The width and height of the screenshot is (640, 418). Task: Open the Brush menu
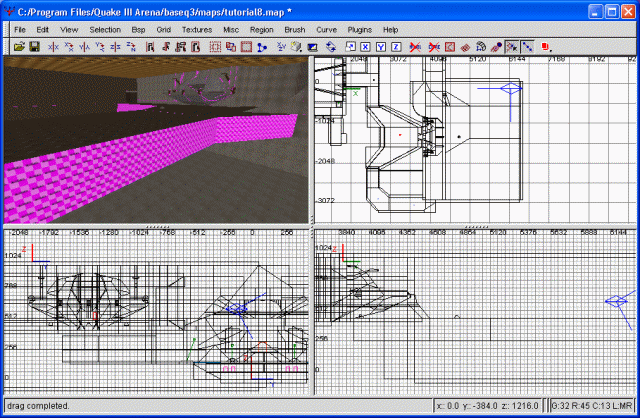click(x=295, y=30)
